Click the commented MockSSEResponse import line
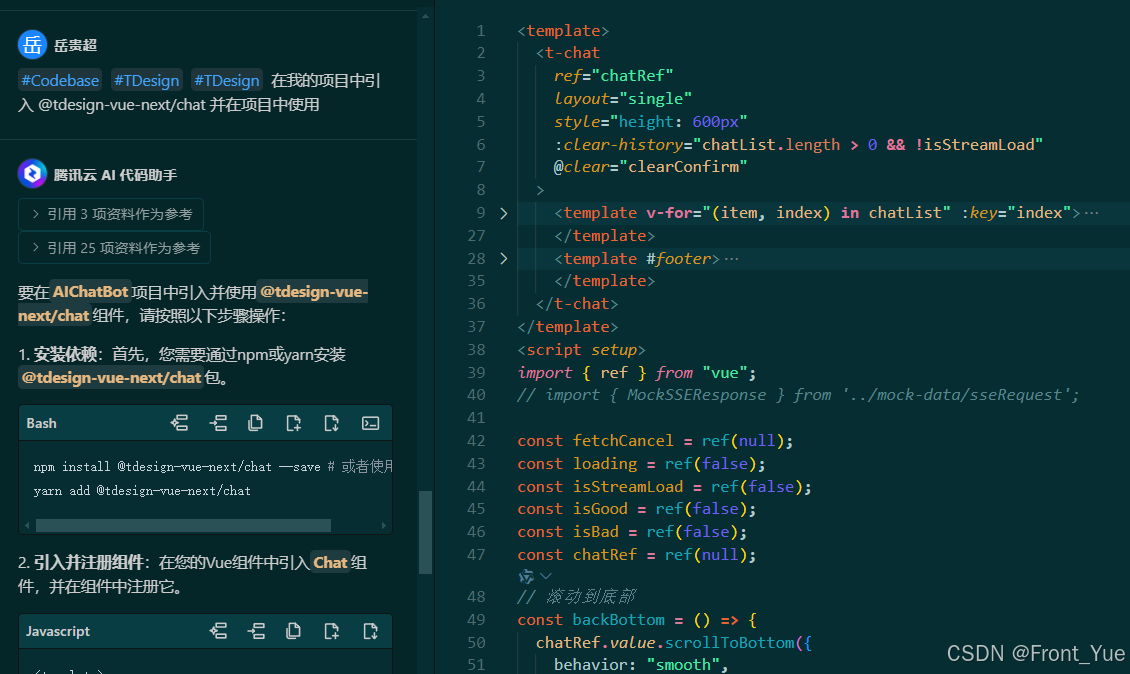This screenshot has height=674, width=1130. pos(798,395)
